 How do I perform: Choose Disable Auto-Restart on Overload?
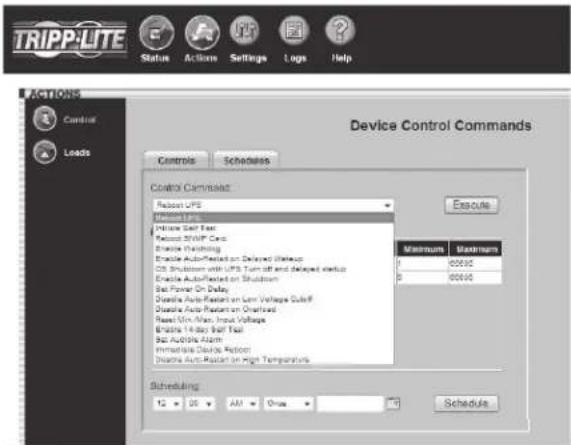click(x=273, y=310)
